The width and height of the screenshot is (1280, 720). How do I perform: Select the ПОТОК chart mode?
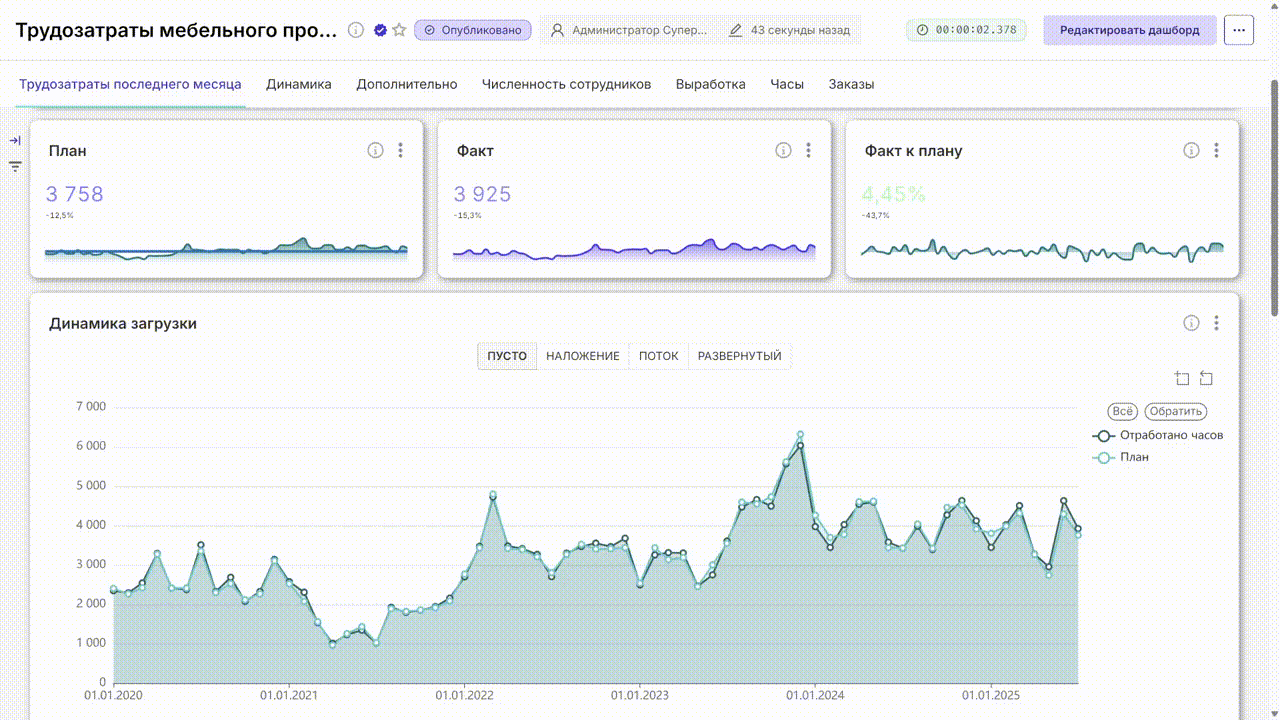[x=659, y=356]
